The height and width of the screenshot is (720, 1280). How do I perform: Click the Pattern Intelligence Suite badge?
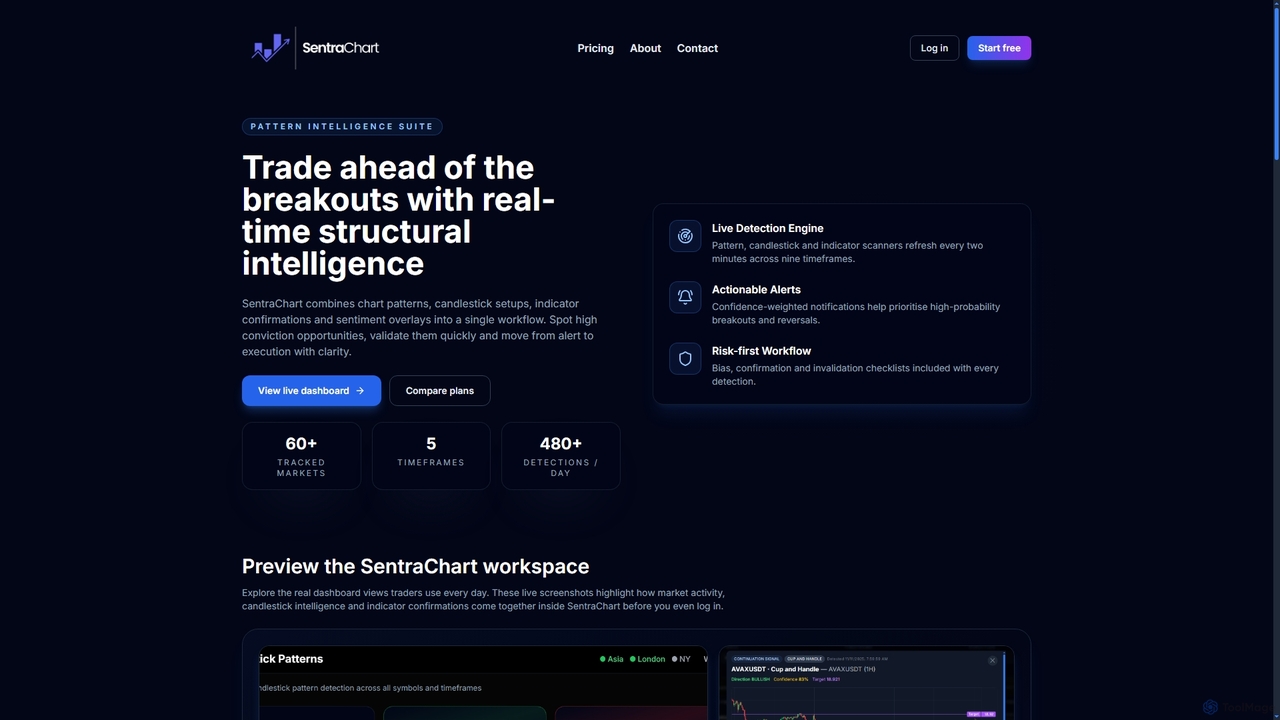point(342,126)
